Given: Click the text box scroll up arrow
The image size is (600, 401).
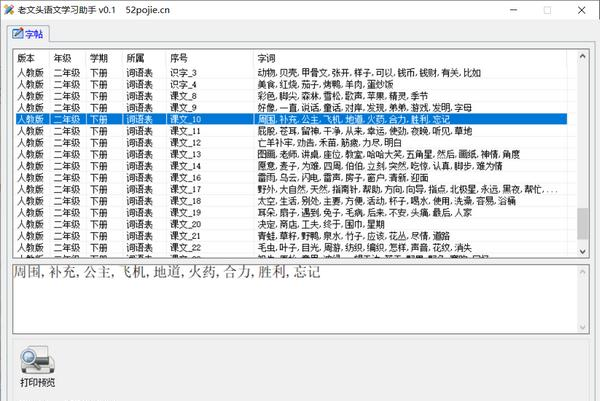Looking at the screenshot, I should [582, 272].
